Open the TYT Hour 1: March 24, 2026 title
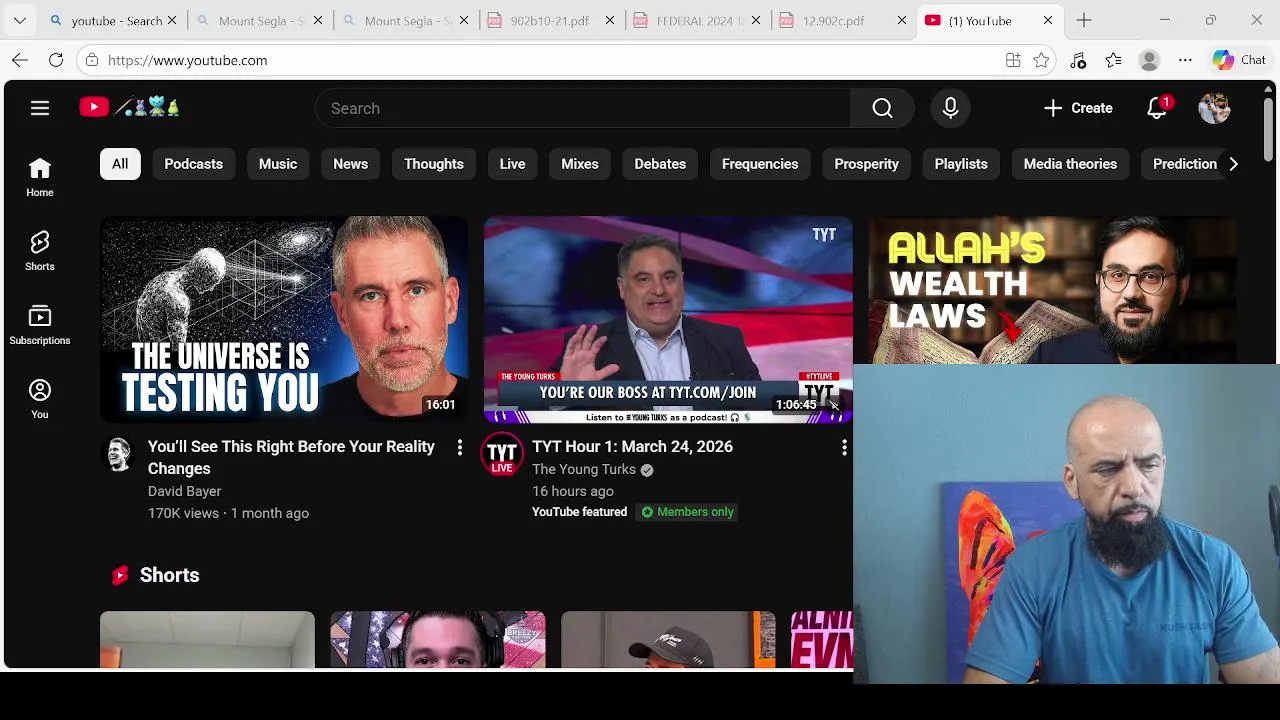 tap(632, 447)
